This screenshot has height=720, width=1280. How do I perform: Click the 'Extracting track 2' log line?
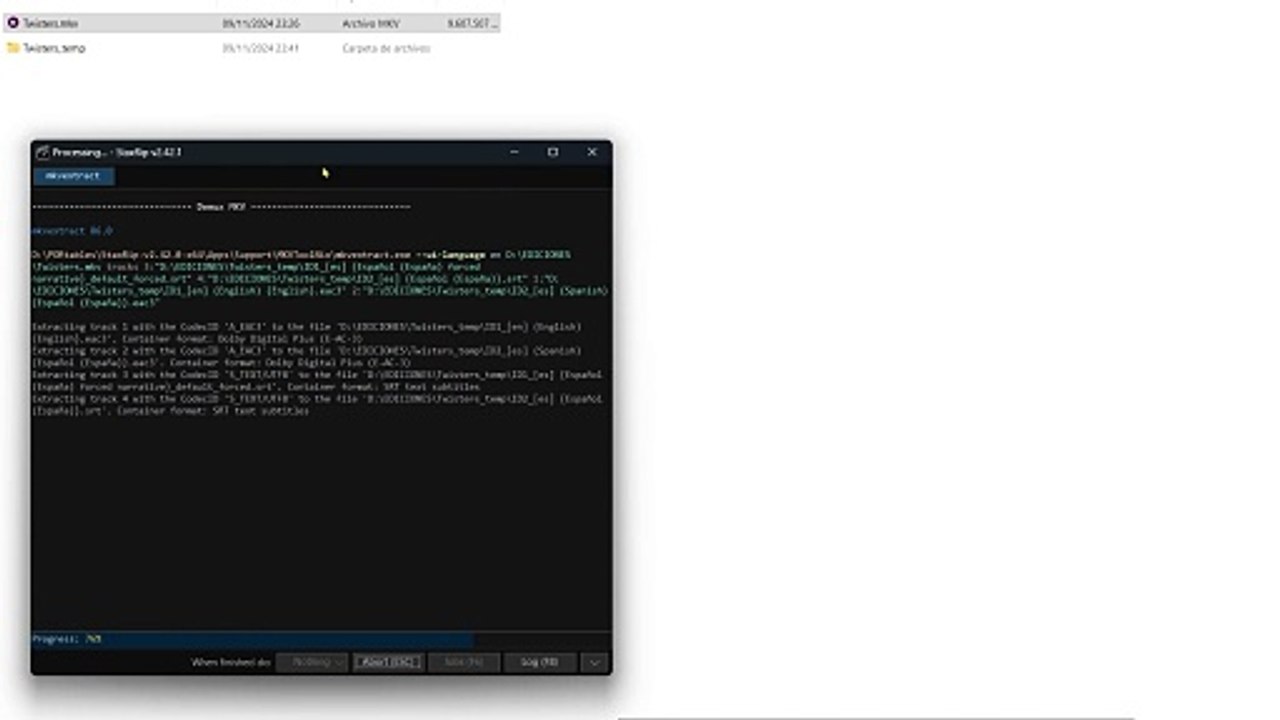[x=306, y=357]
